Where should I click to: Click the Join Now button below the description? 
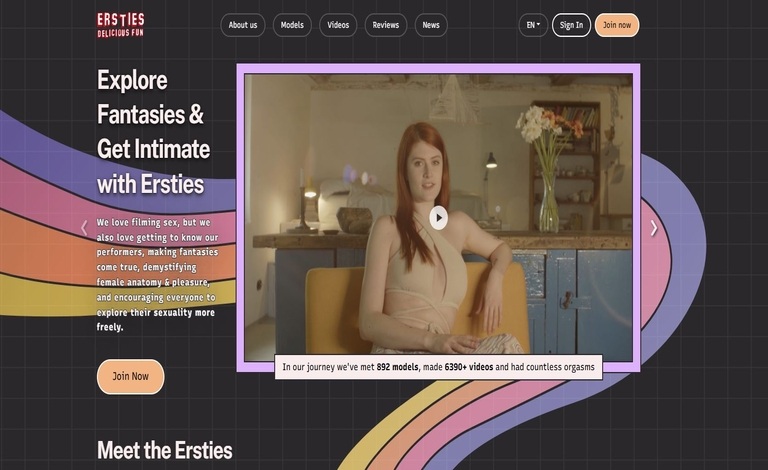point(130,376)
